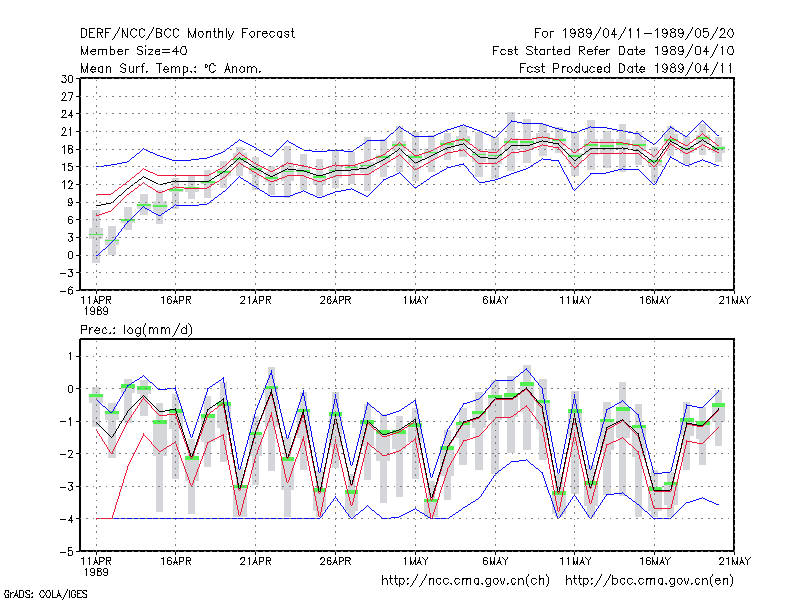Click 16APR tick label on precipitation chart
This screenshot has width=800, height=600.
coord(176,561)
